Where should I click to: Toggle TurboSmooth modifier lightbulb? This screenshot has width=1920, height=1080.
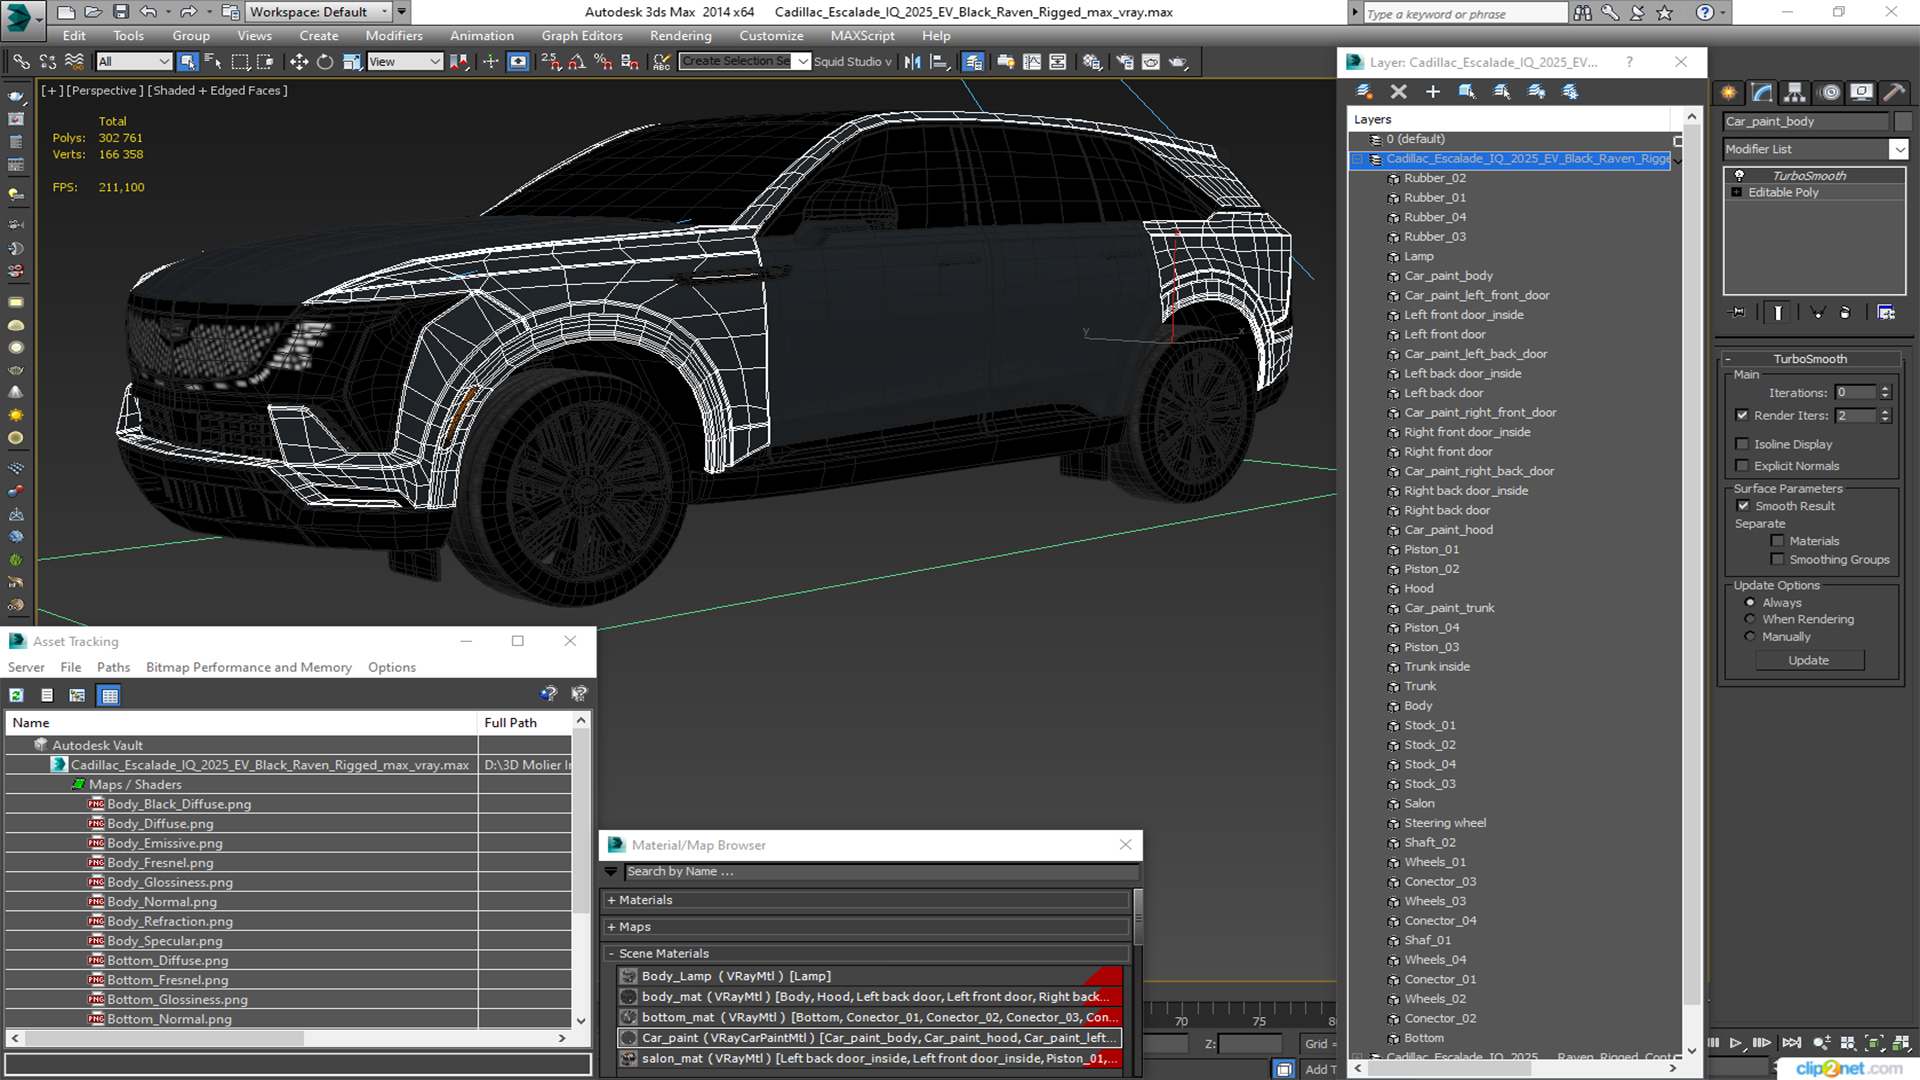(1739, 176)
